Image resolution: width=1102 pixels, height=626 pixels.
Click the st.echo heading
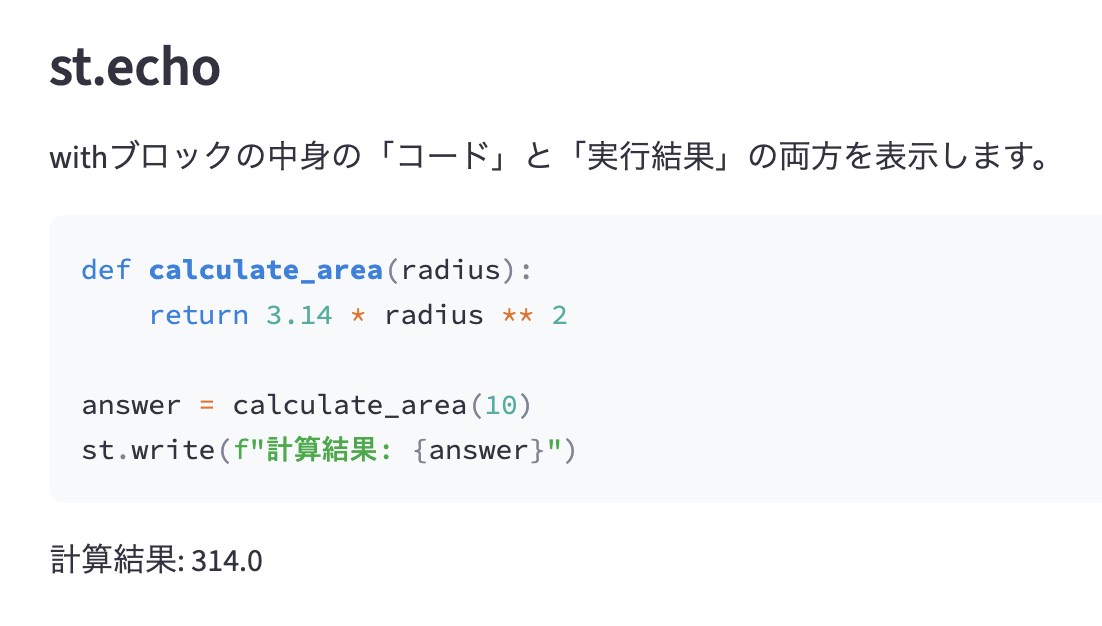[x=134, y=67]
